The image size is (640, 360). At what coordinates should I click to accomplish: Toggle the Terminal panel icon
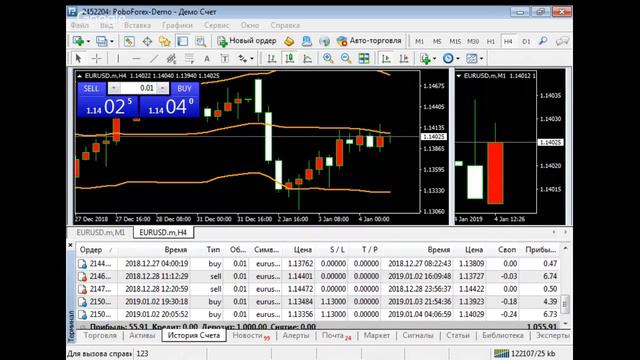(182, 41)
